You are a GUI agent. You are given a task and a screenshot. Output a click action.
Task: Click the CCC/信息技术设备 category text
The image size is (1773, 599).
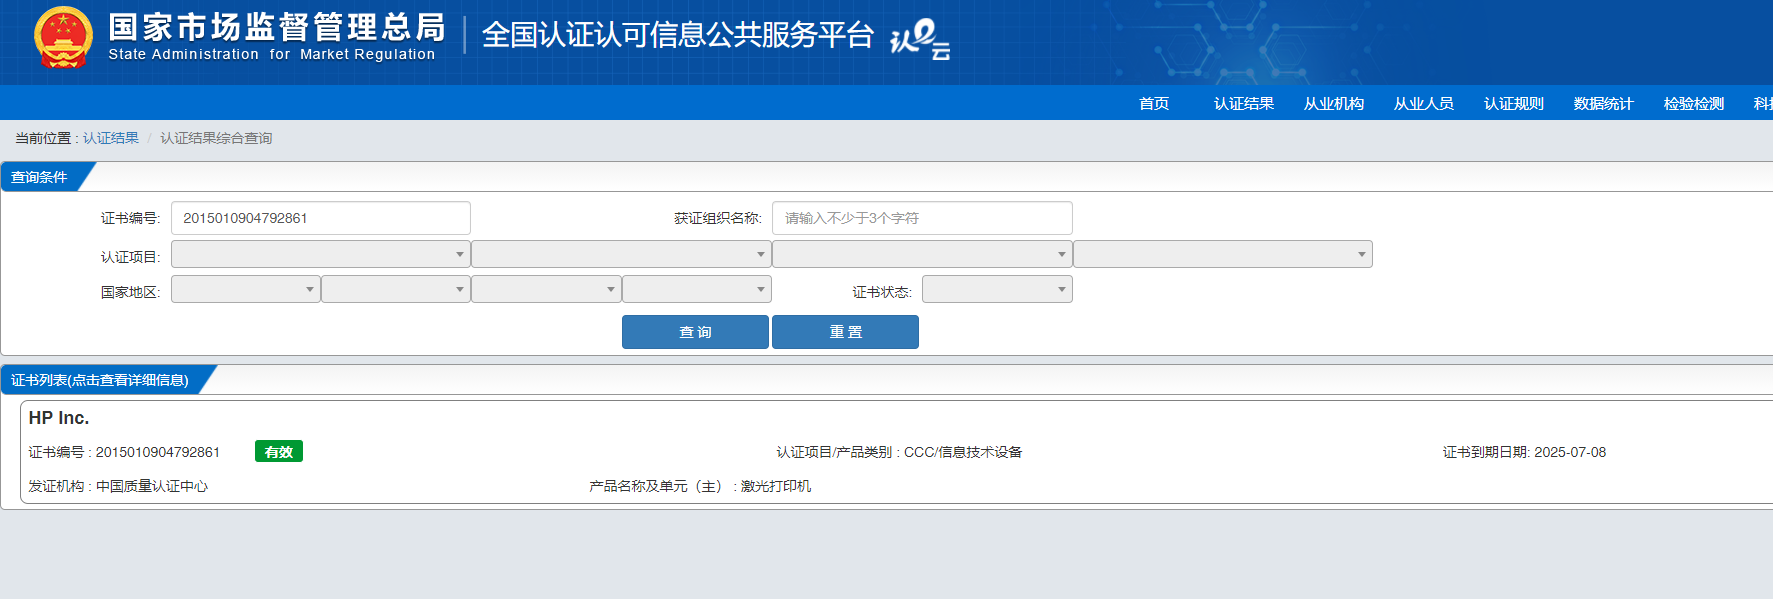coord(963,452)
